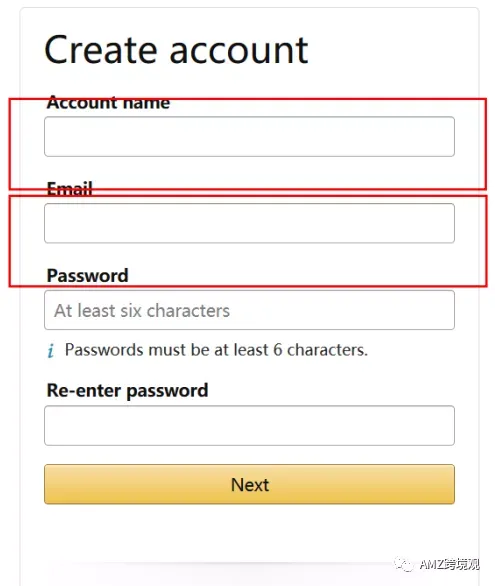Click the top edge of the upper red rectangle
This screenshot has width=495, height=586.
click(x=248, y=99)
